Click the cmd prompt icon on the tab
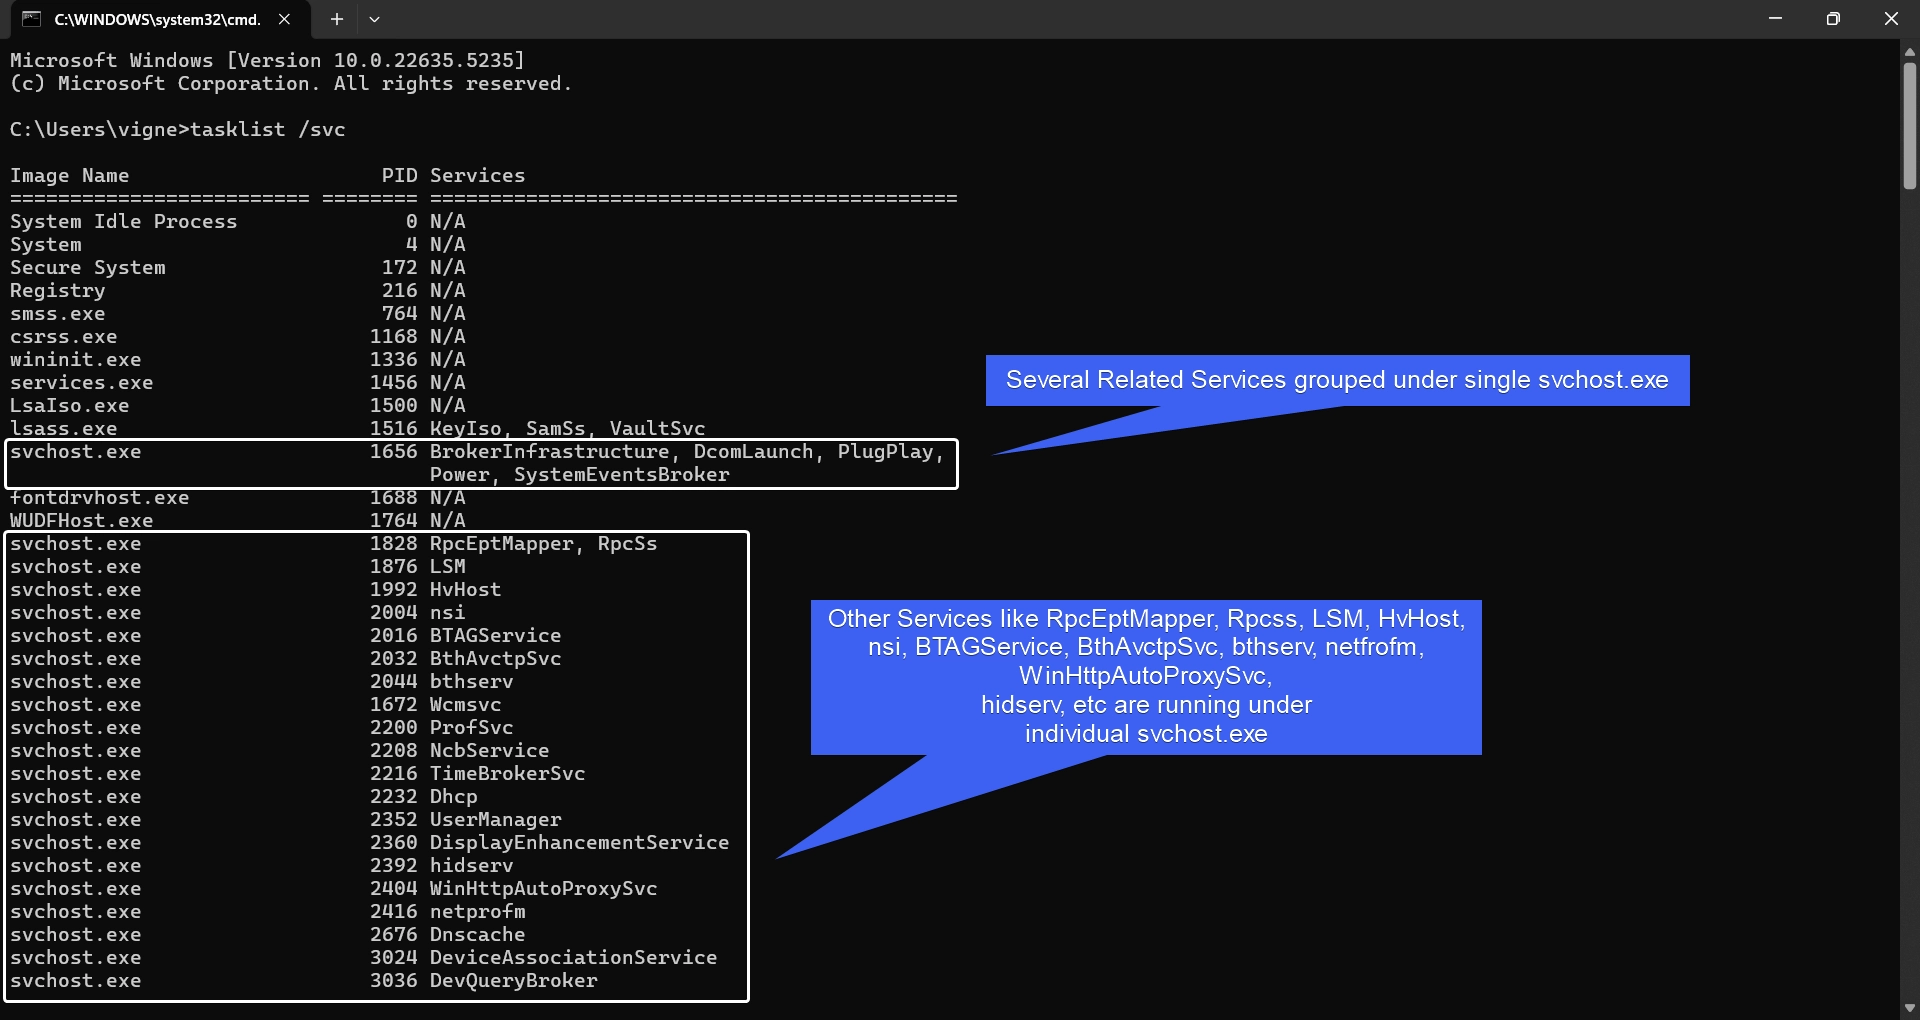 tap(30, 19)
